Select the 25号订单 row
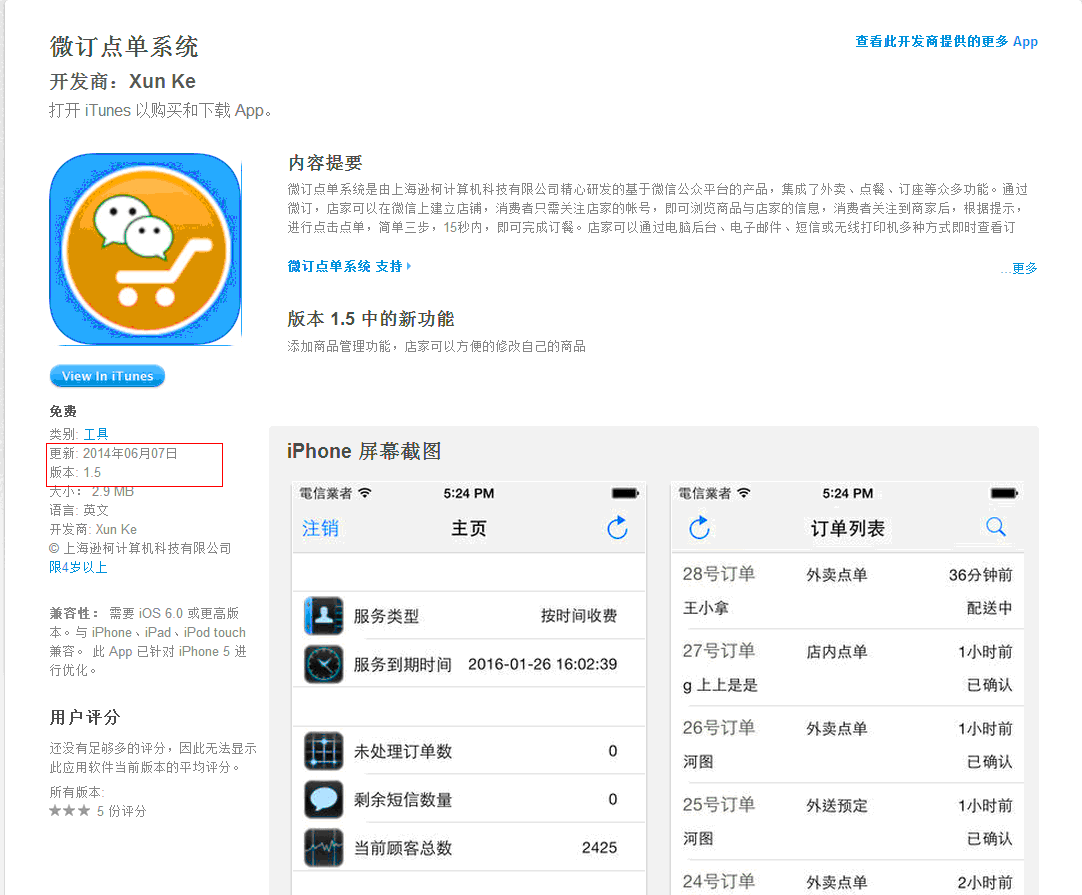 (847, 821)
